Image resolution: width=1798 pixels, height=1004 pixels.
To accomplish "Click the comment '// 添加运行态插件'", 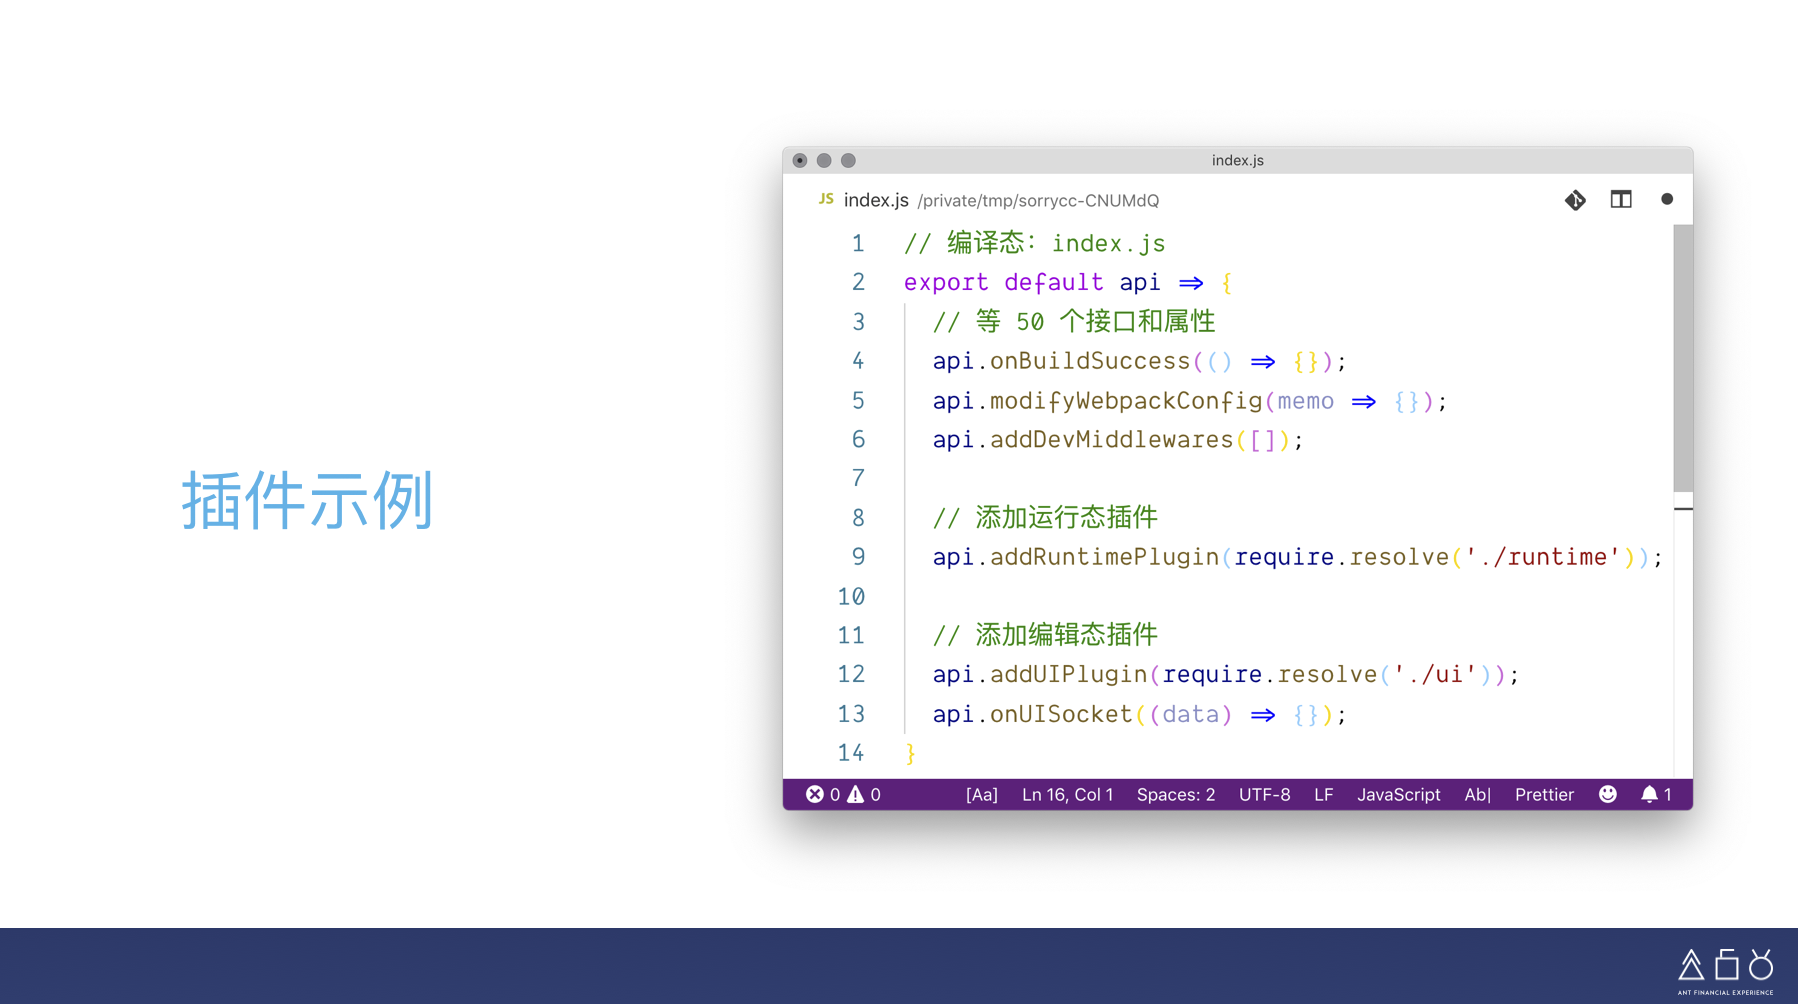I will [1045, 518].
